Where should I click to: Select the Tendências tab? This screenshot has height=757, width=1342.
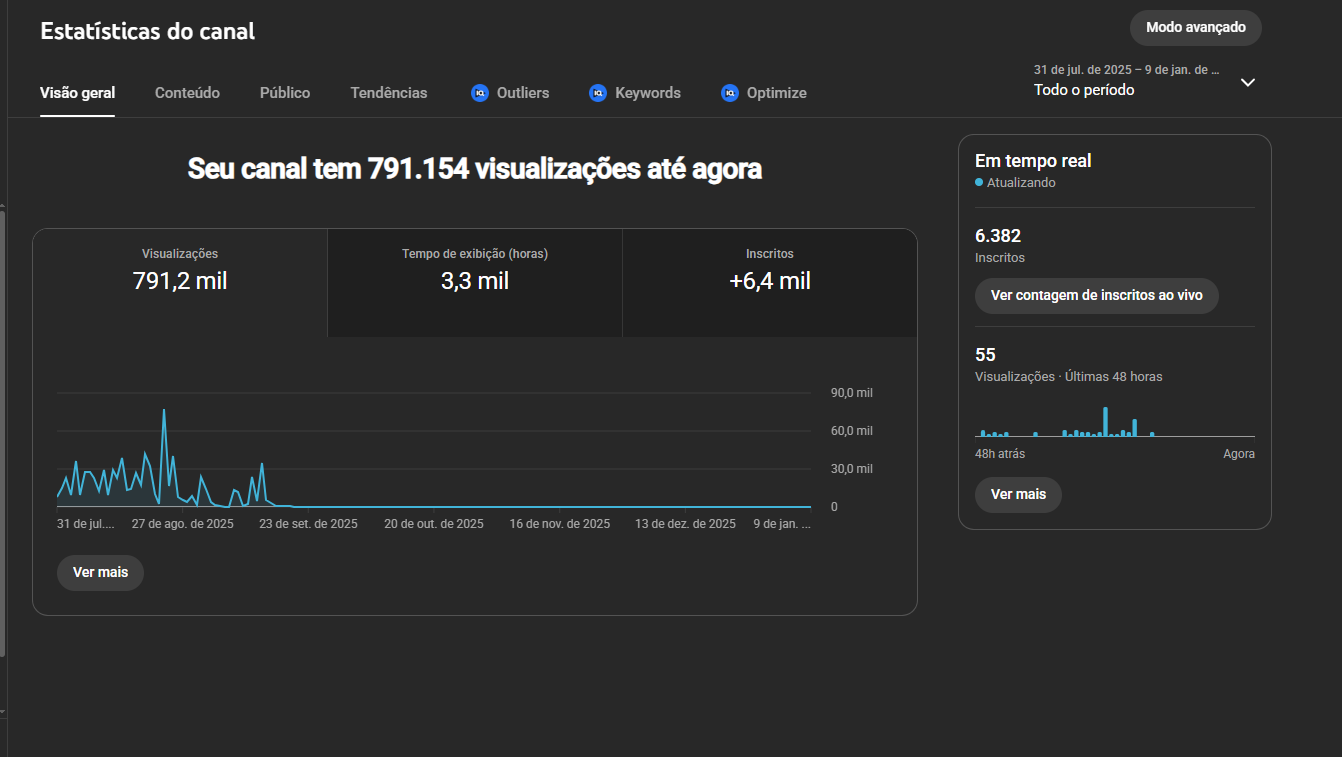pos(388,93)
